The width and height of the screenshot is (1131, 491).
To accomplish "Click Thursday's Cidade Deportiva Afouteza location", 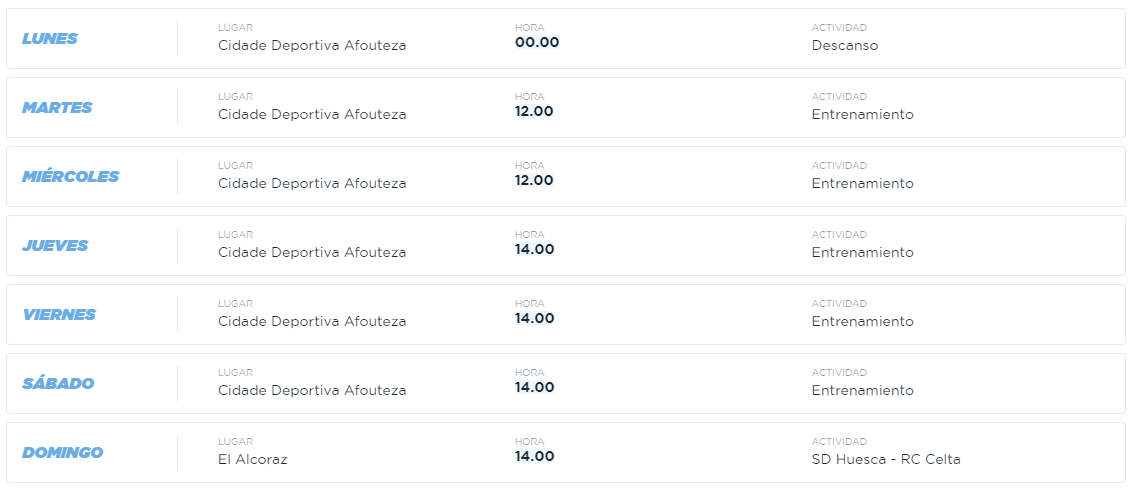I will tap(312, 252).
